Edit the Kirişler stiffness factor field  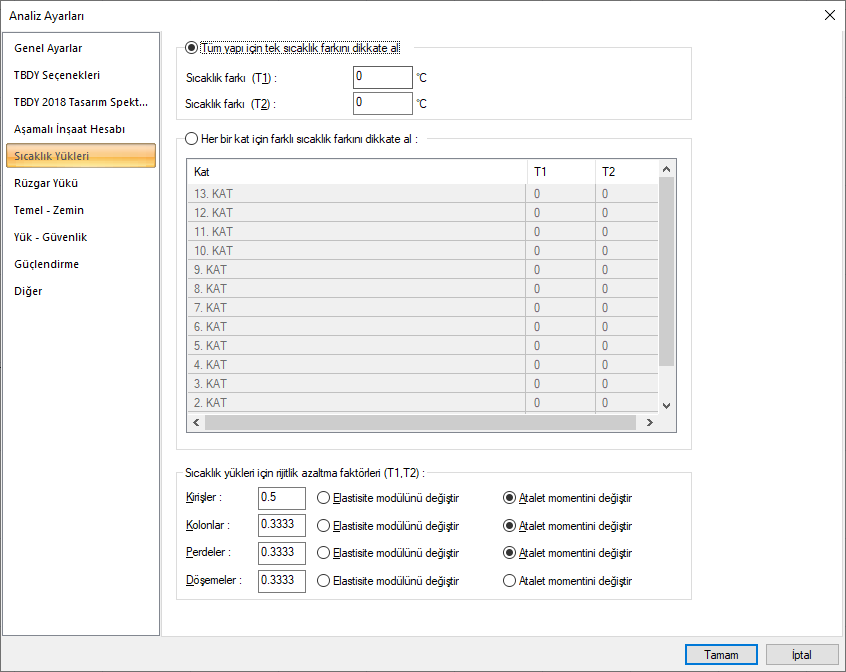click(x=281, y=497)
